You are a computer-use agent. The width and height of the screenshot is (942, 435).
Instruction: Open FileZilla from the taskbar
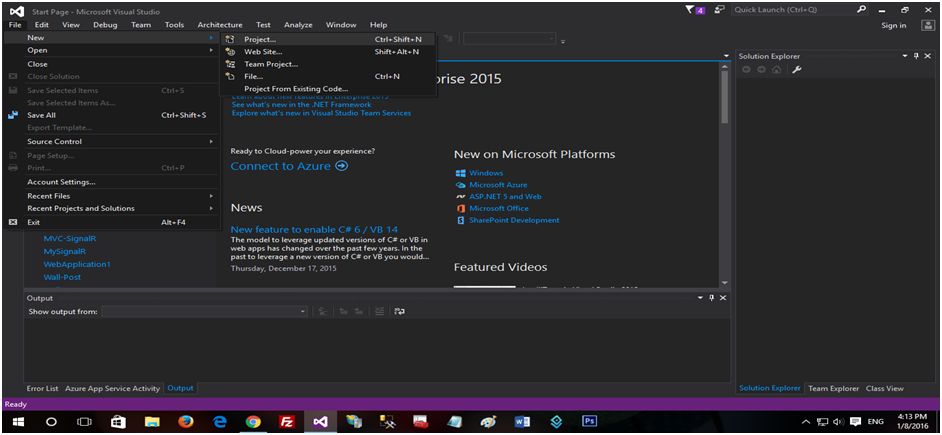[x=287, y=422]
